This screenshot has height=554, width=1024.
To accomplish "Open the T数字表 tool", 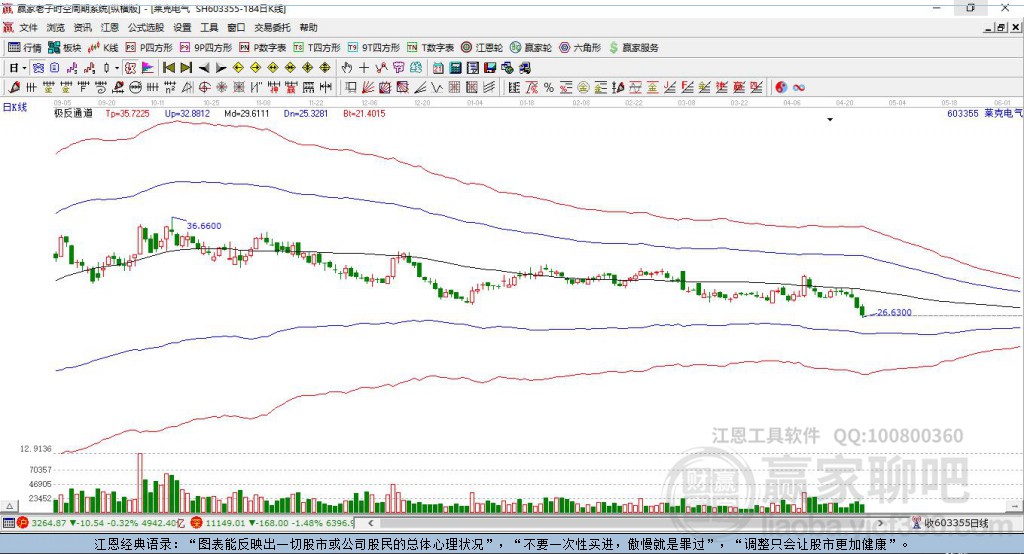I will pyautogui.click(x=430, y=48).
